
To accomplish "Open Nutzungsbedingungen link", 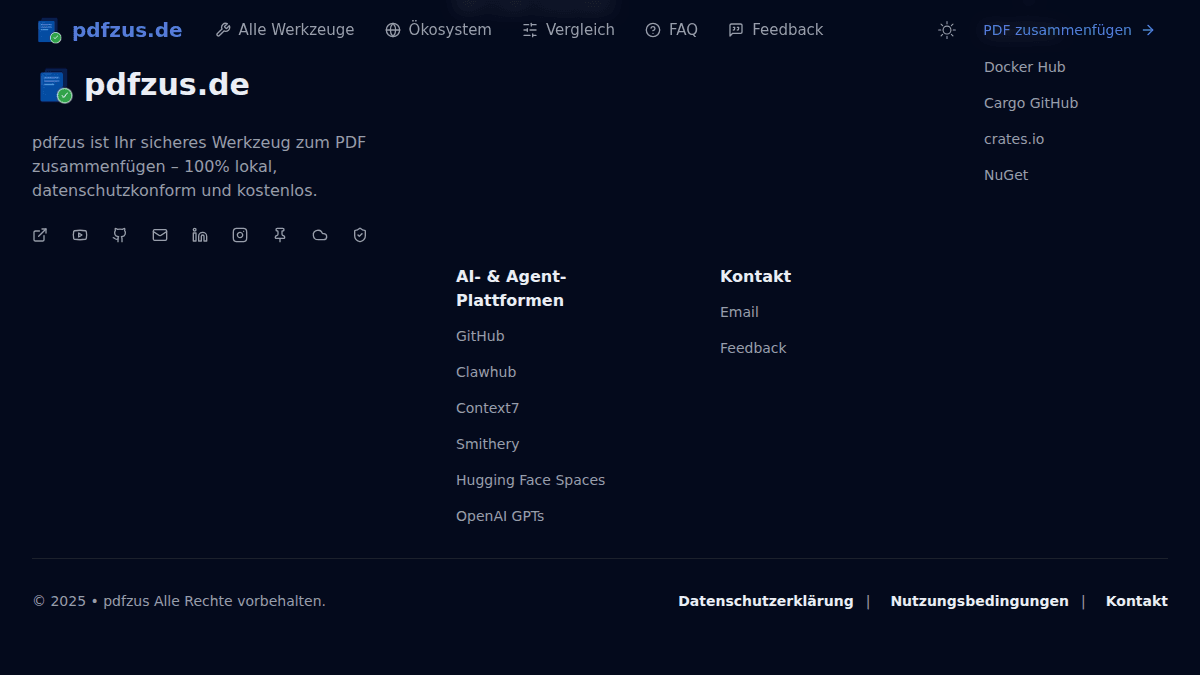I will [x=979, y=601].
